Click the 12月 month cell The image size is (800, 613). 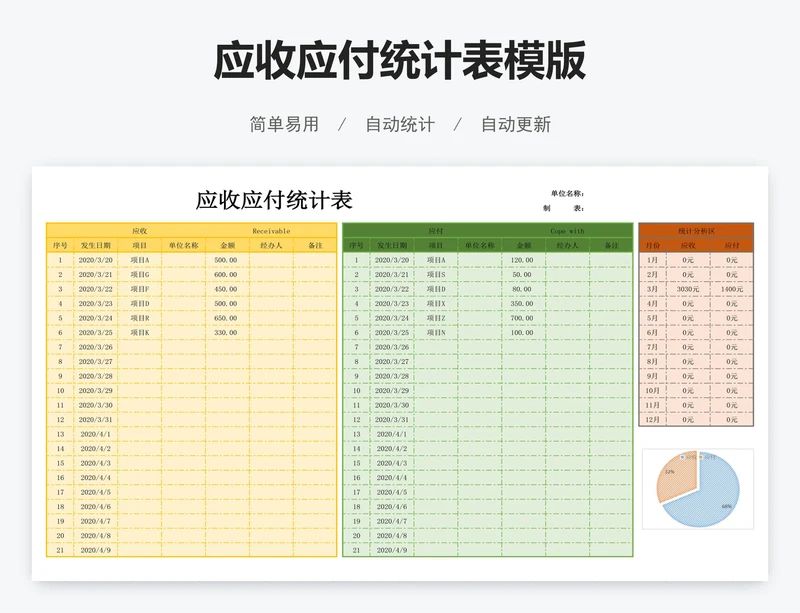pos(653,420)
